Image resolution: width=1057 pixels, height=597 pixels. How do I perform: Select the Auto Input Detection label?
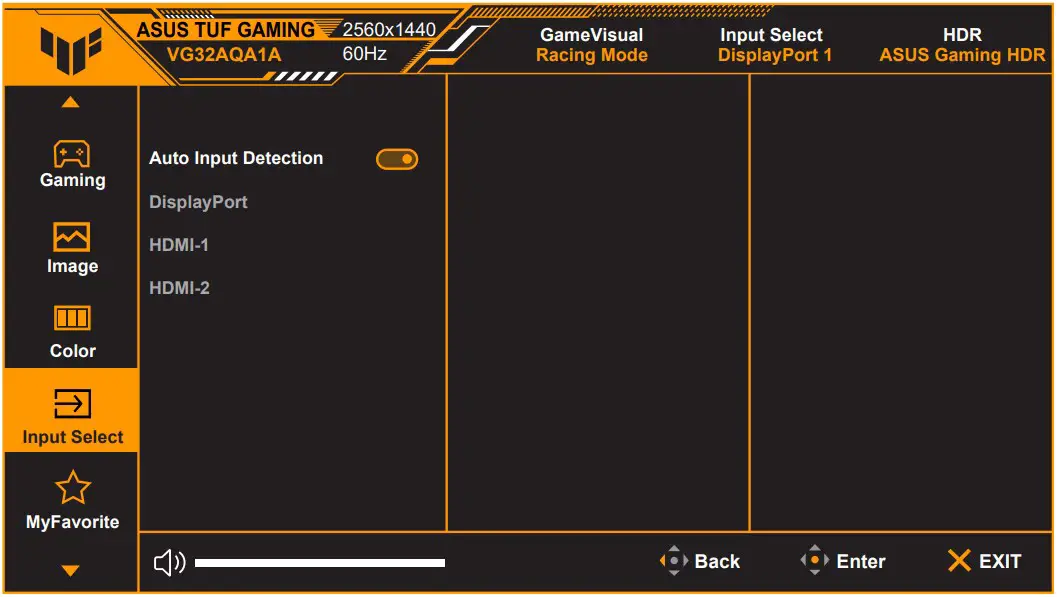(x=236, y=158)
